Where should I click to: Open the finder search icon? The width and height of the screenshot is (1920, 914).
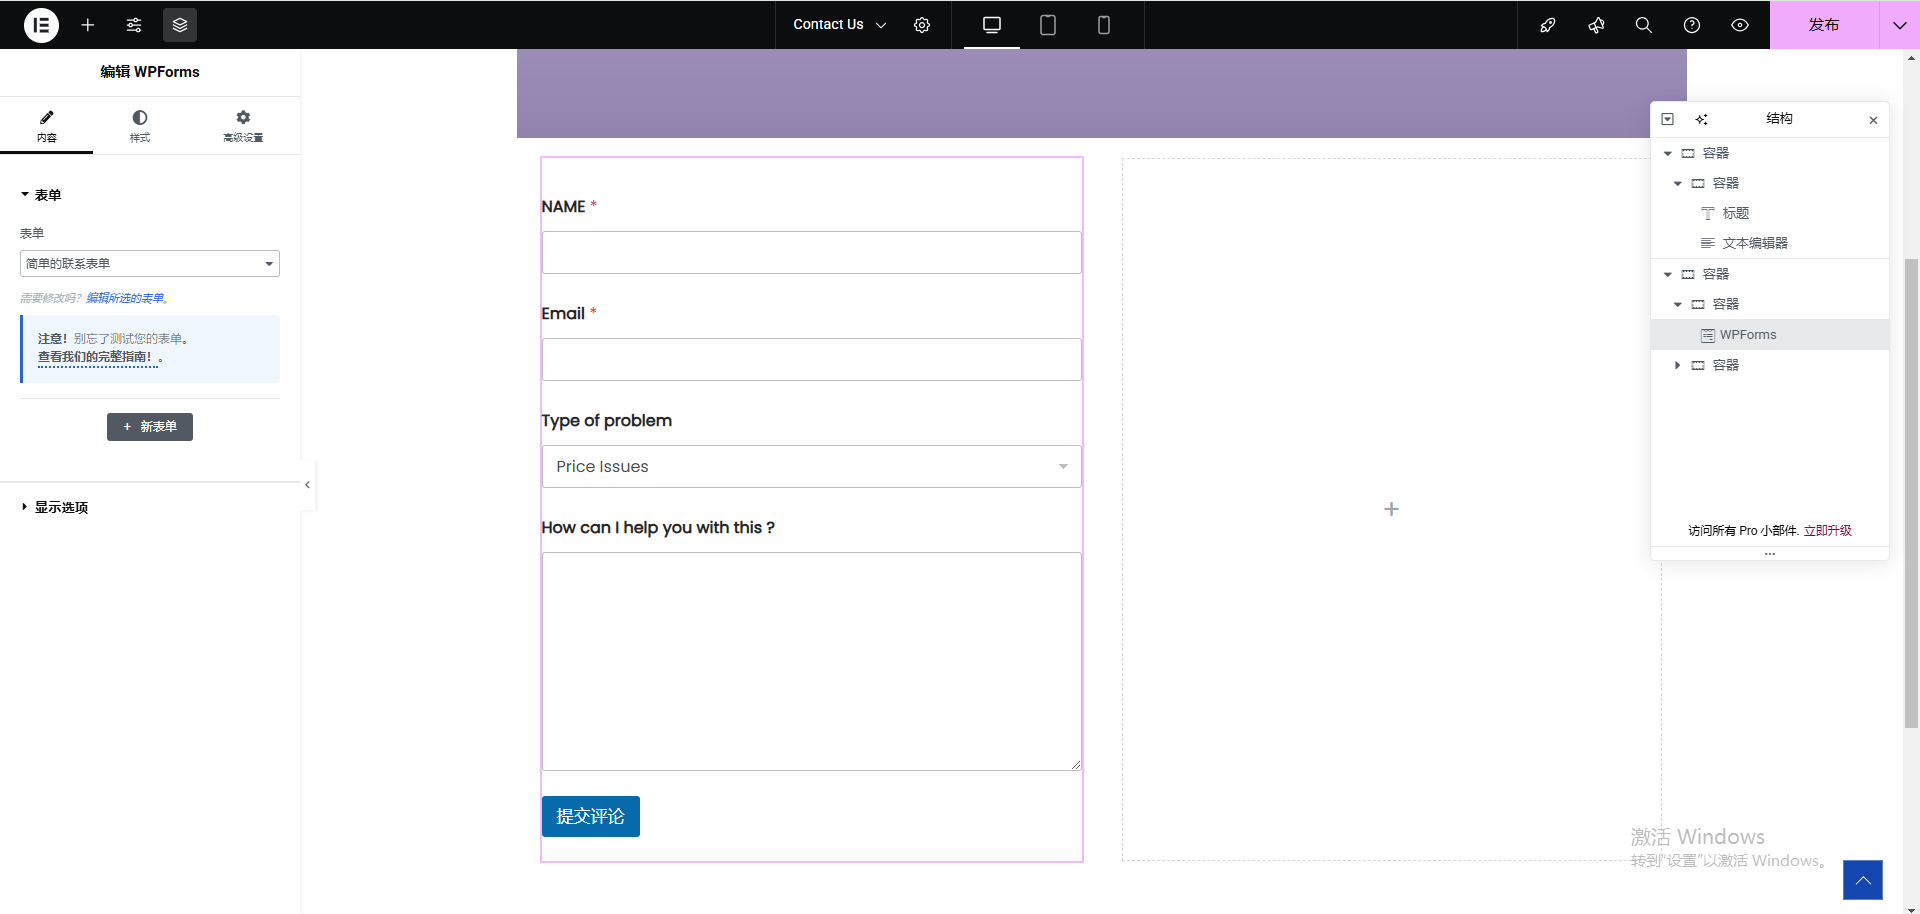tap(1643, 25)
